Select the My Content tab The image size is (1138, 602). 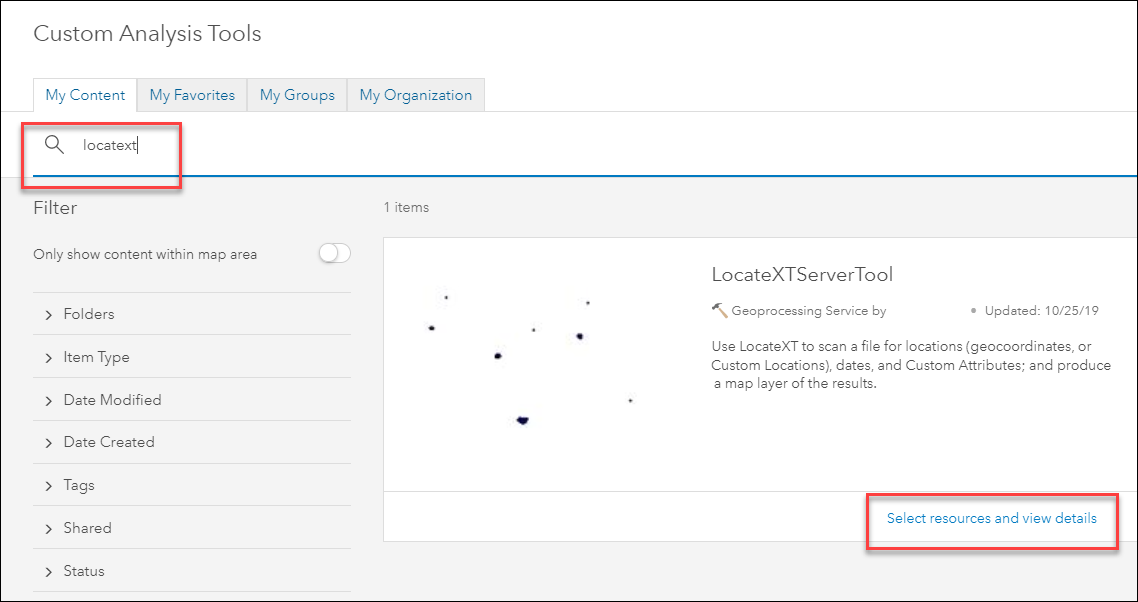pos(85,94)
